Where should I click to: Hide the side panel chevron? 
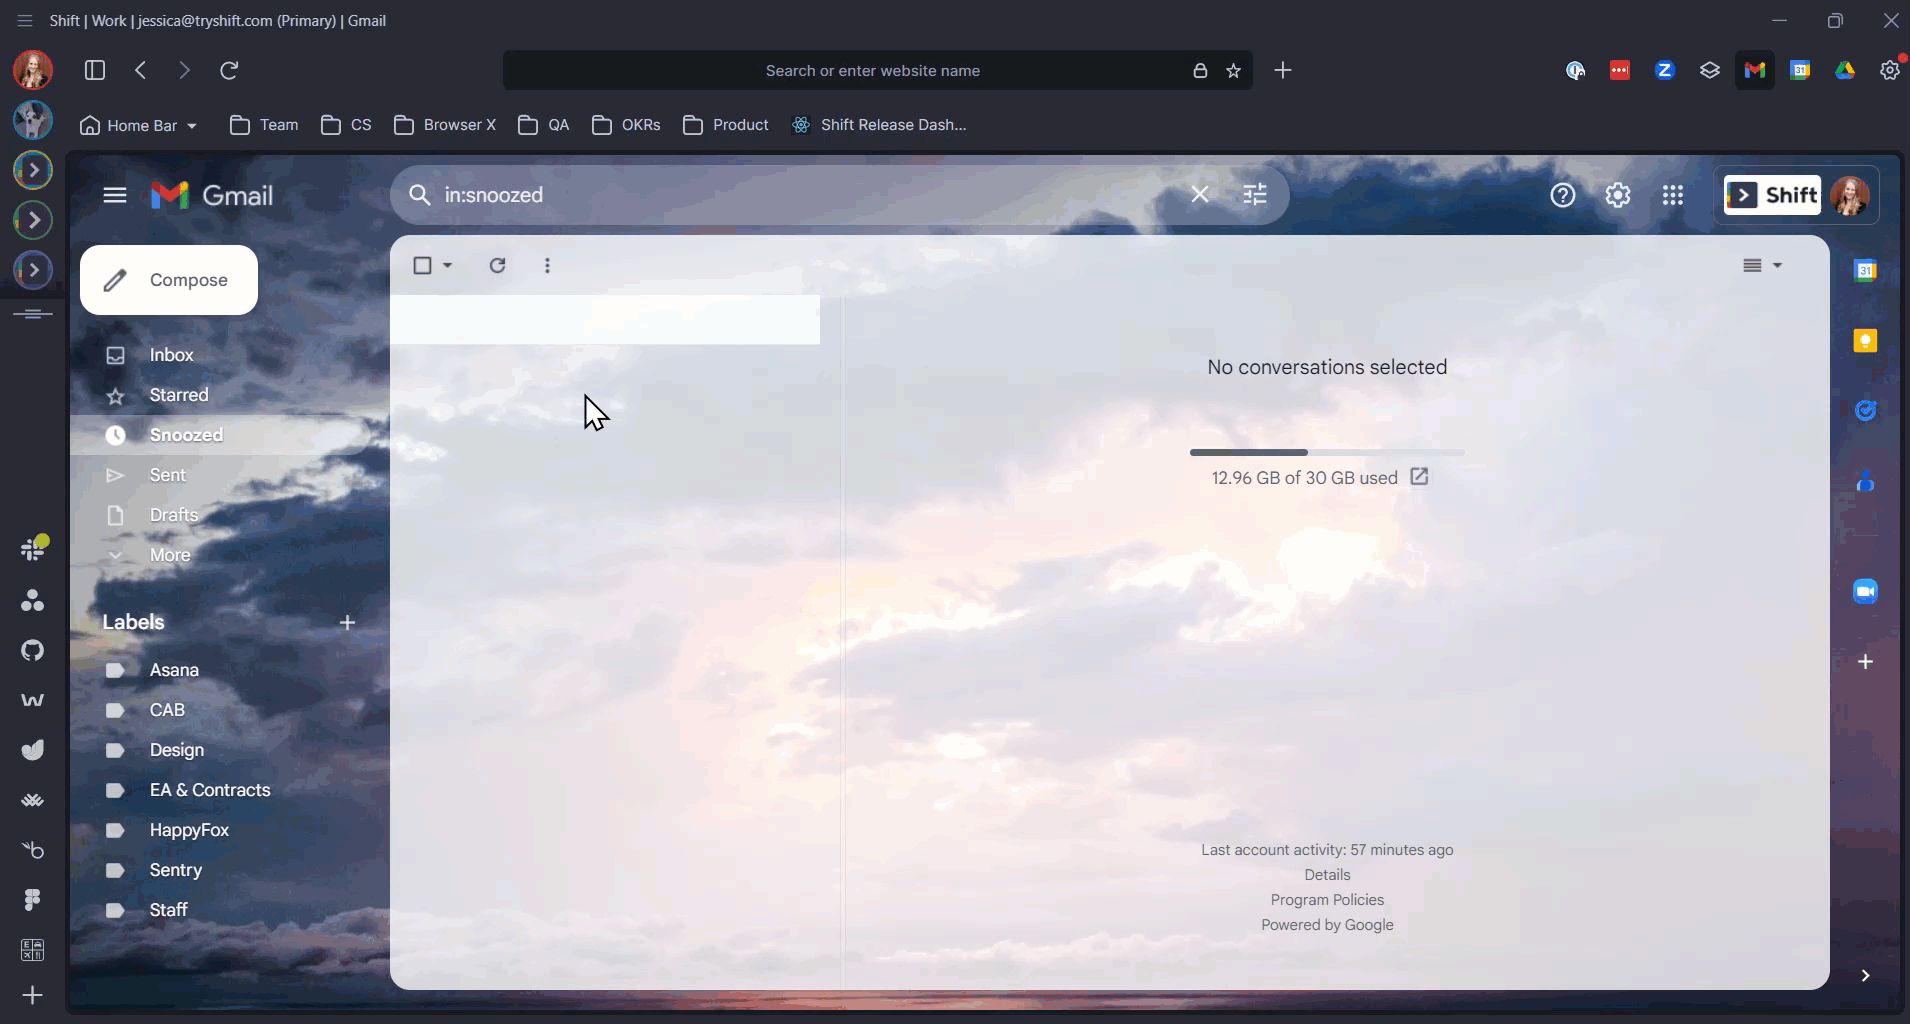[1865, 976]
